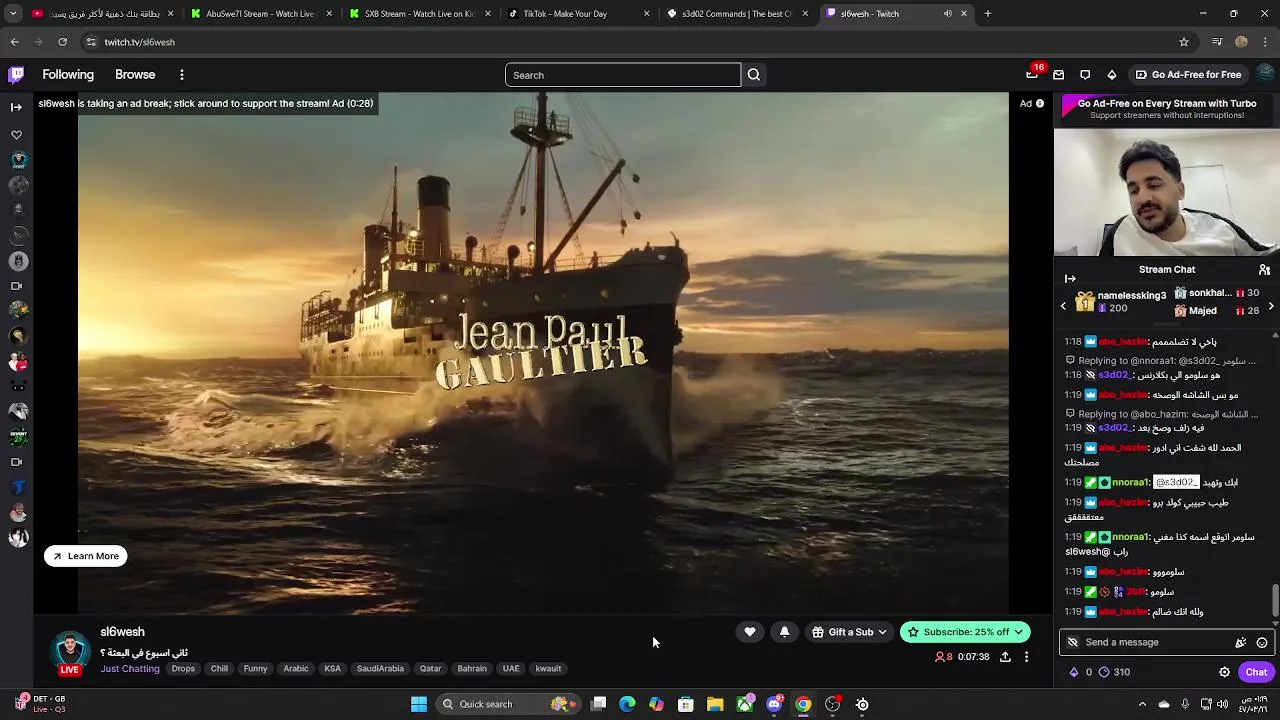Open the Twitch home logo
This screenshot has width=1280, height=720.
16,74
